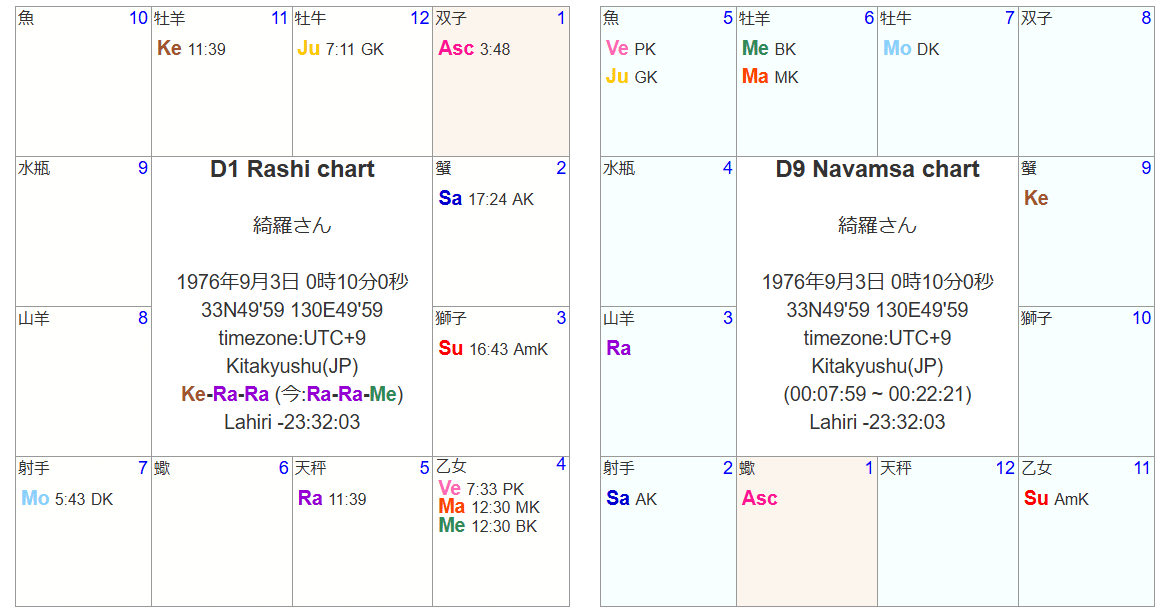Screen dimensions: 1167x608
Task: Click the D1 Rashi chart title
Action: tap(292, 170)
